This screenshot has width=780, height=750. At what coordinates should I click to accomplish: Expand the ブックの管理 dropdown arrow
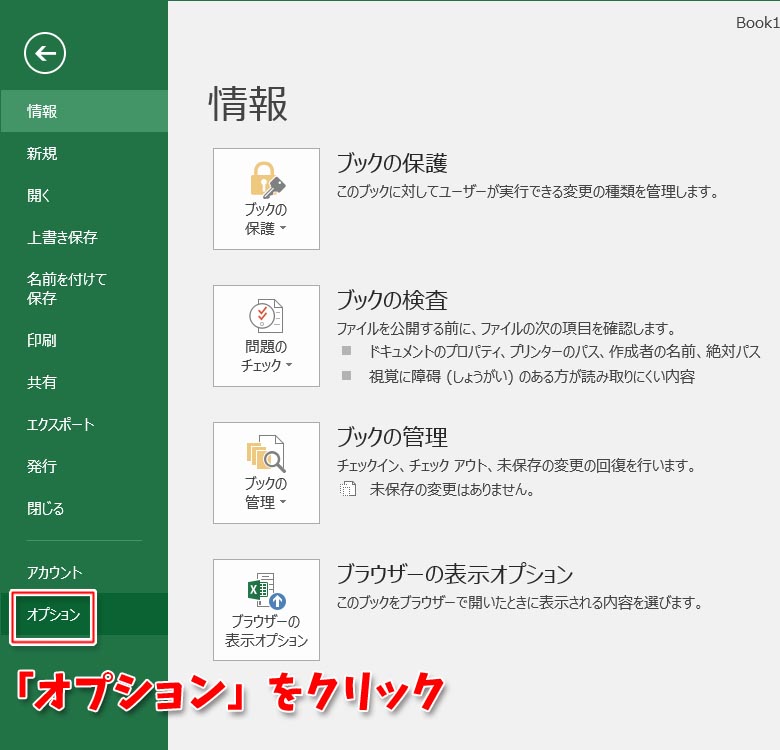pos(283,502)
